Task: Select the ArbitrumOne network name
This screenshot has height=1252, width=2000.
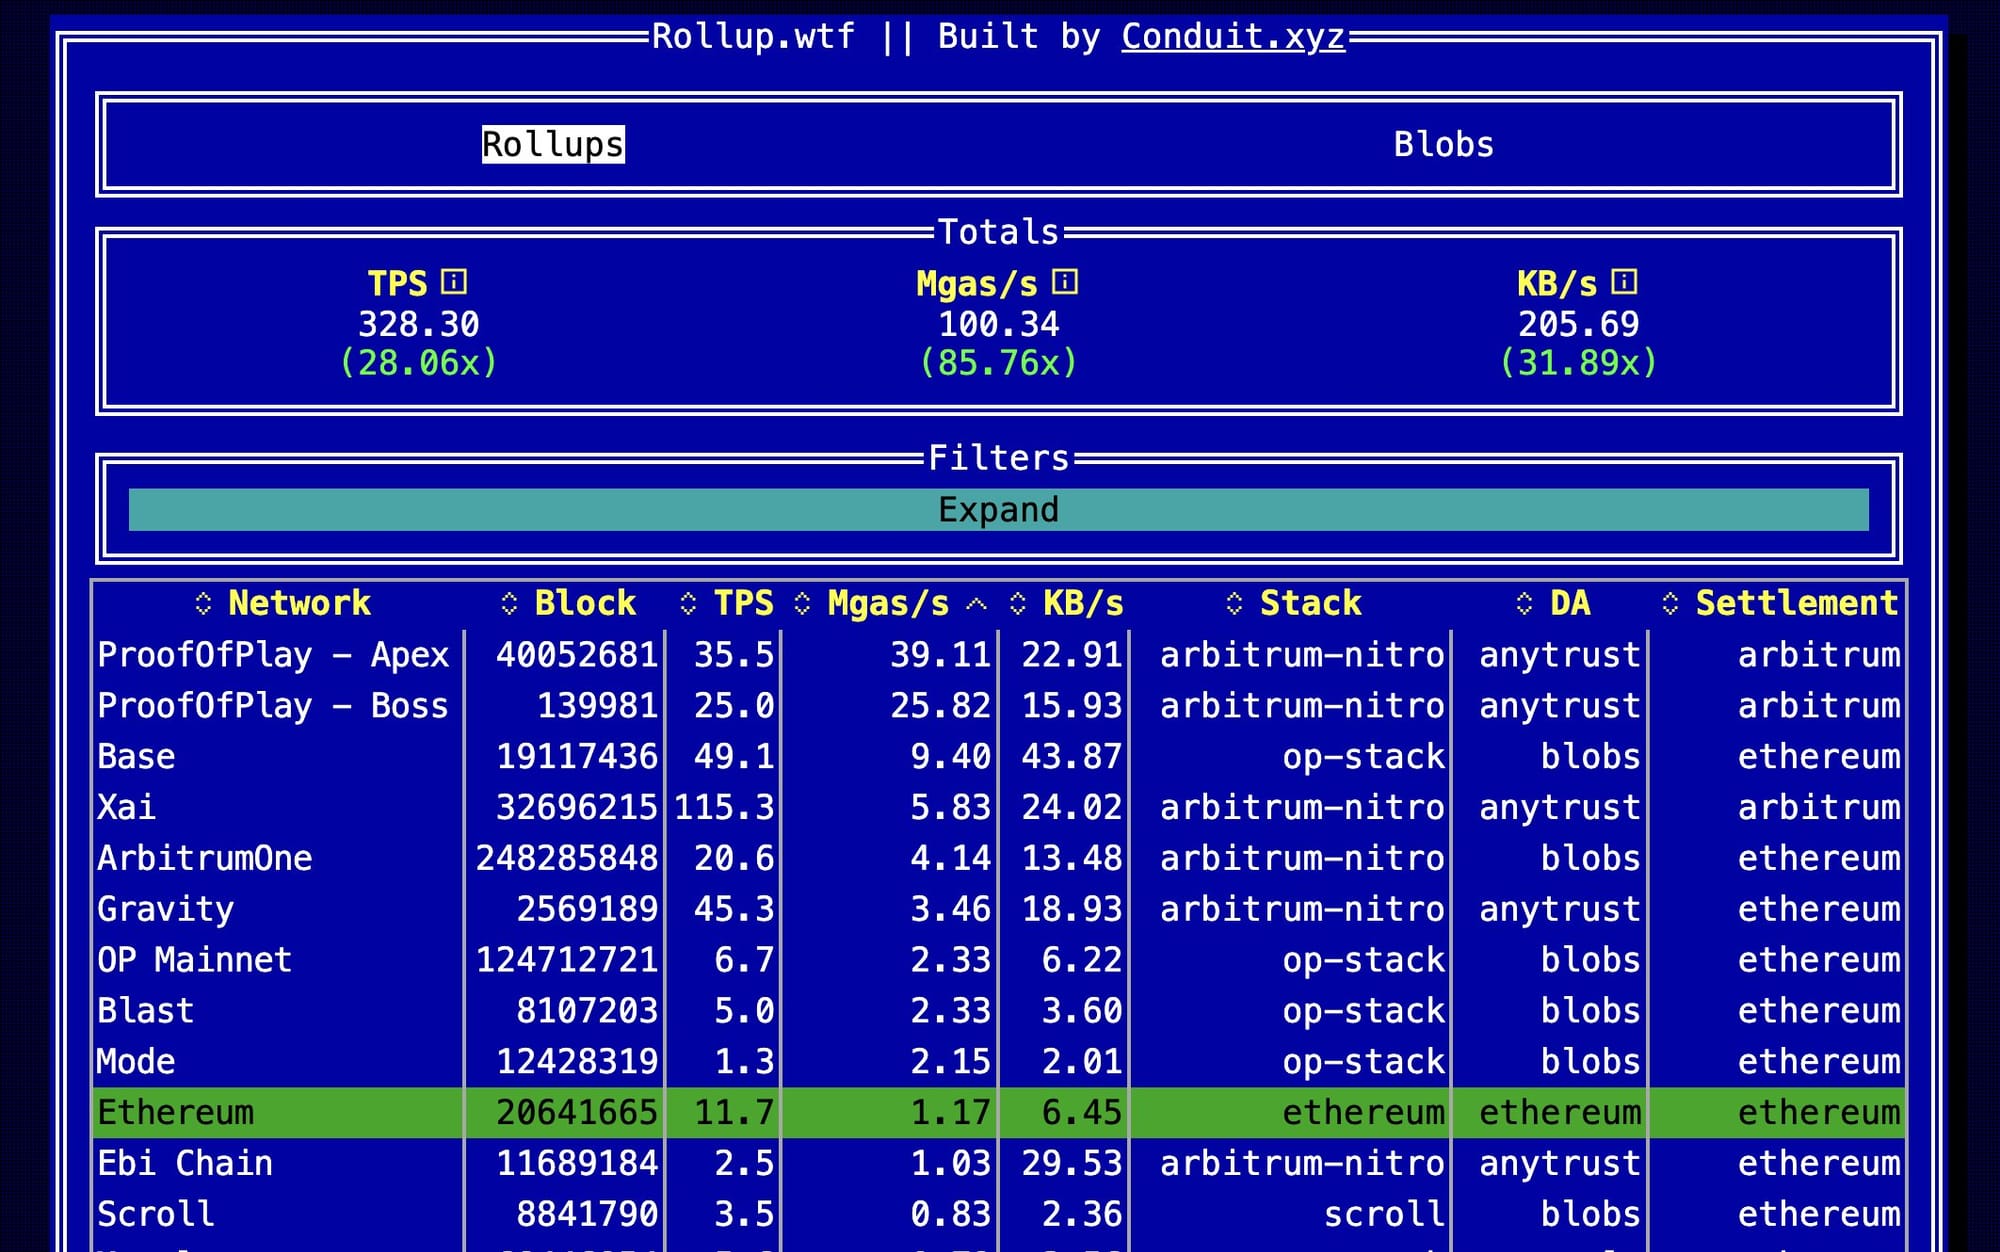Action: pos(205,858)
